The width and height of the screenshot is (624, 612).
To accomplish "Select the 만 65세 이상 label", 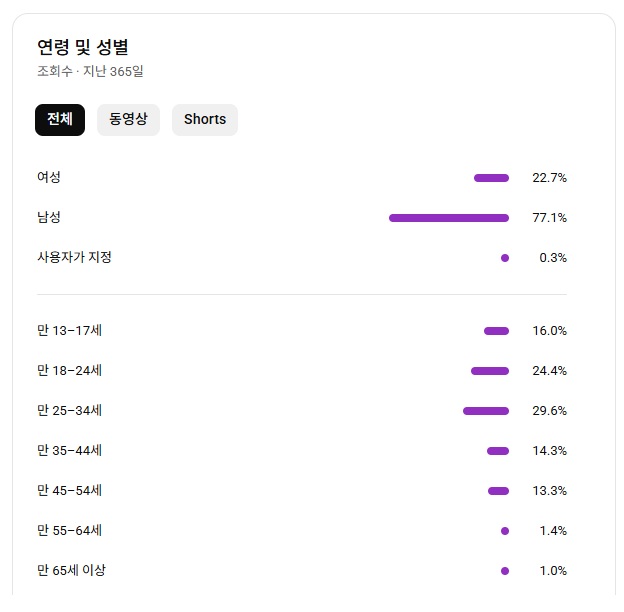I will pyautogui.click(x=71, y=571).
